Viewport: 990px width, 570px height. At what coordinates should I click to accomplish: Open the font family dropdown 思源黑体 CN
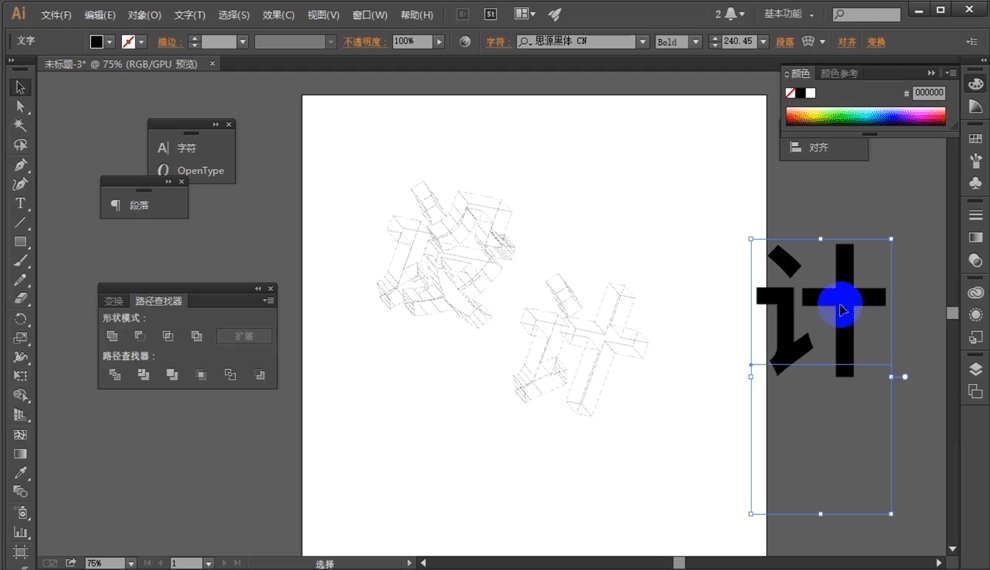643,42
